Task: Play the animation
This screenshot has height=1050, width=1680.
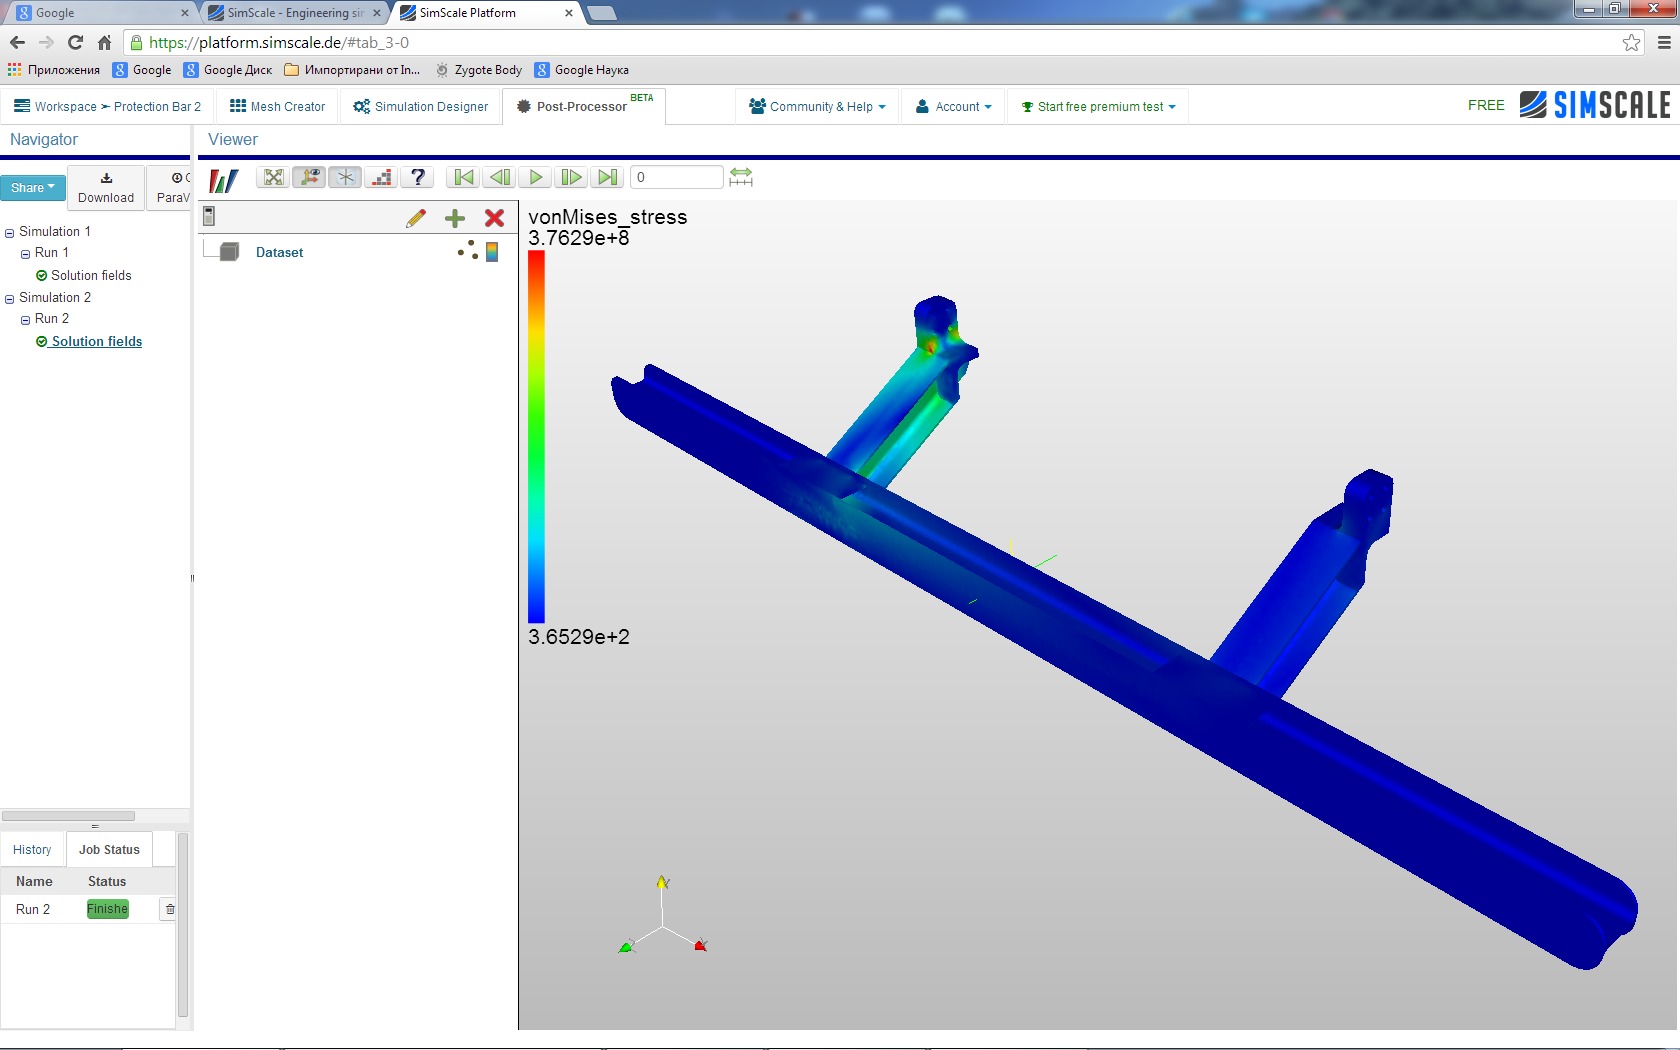Action: pos(536,177)
